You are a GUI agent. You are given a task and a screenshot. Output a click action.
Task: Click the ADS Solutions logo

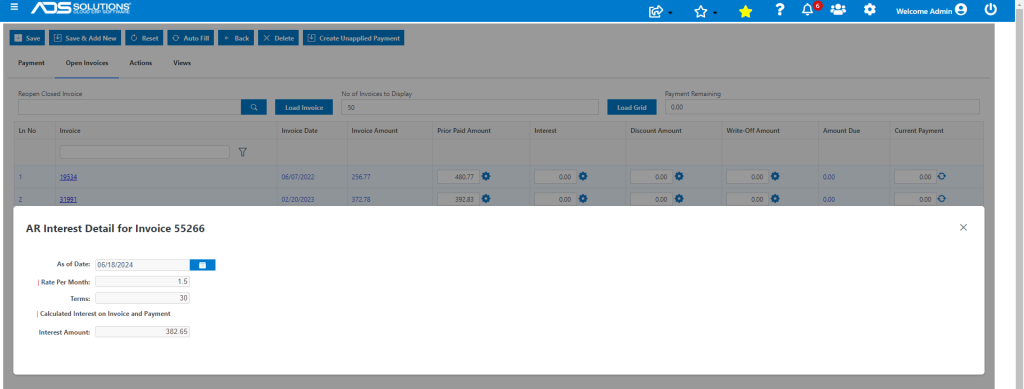coord(81,8)
